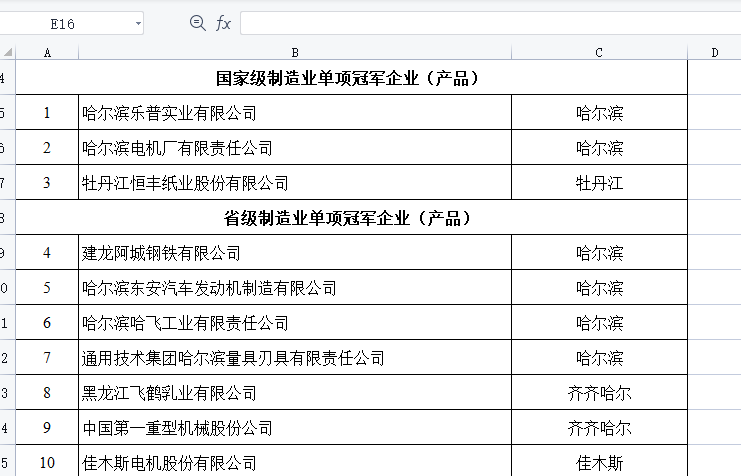
Task: Select cell 中国第一重型机械股份公司
Action: coord(295,427)
